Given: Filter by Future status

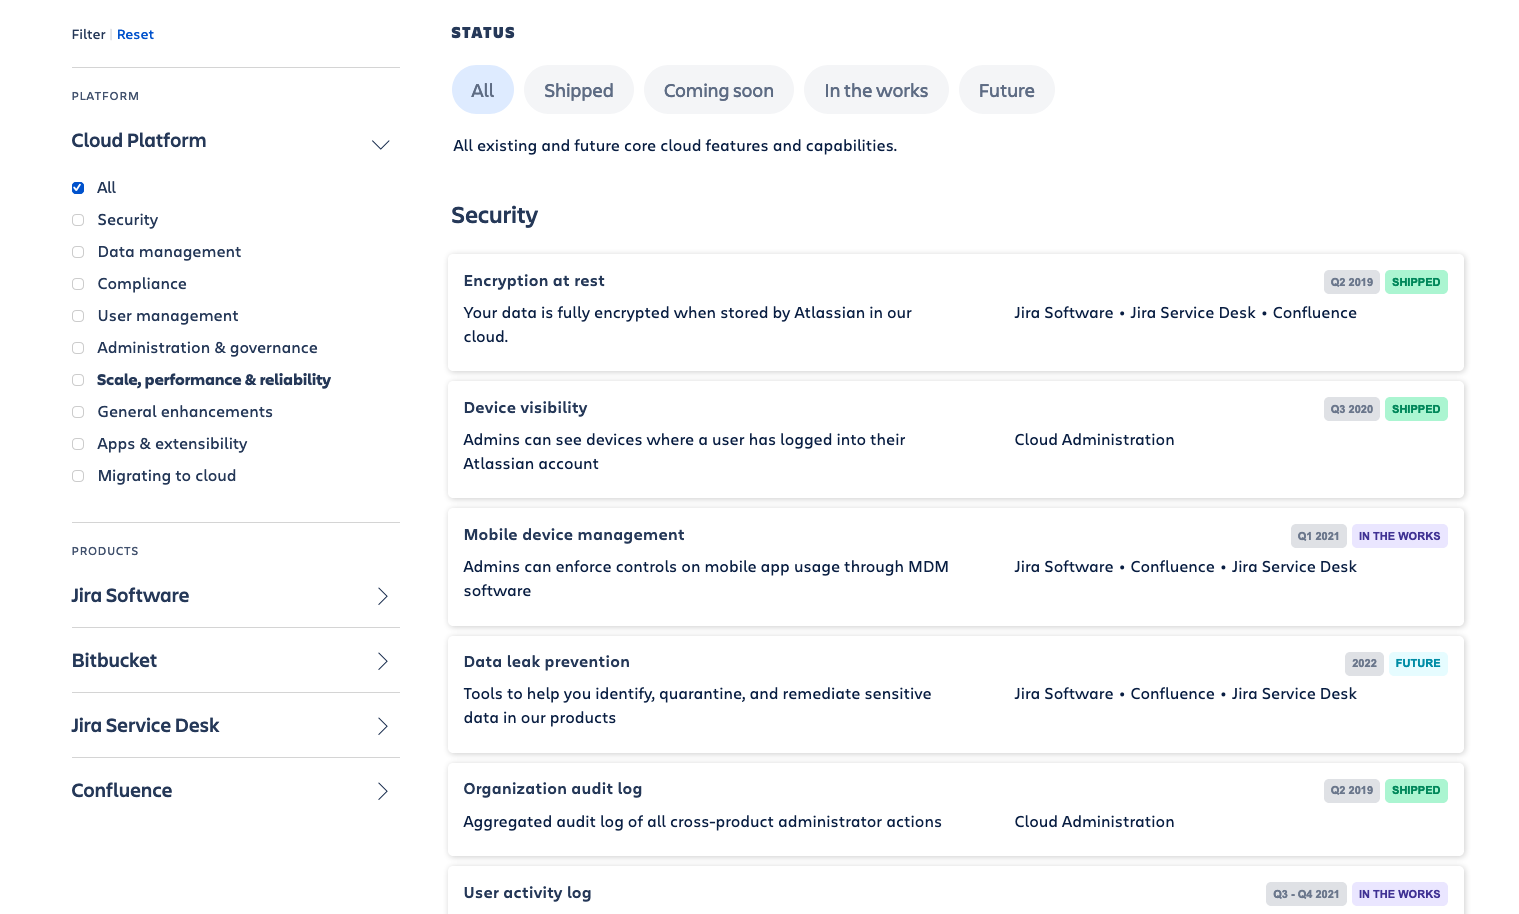Looking at the screenshot, I should (x=1007, y=90).
